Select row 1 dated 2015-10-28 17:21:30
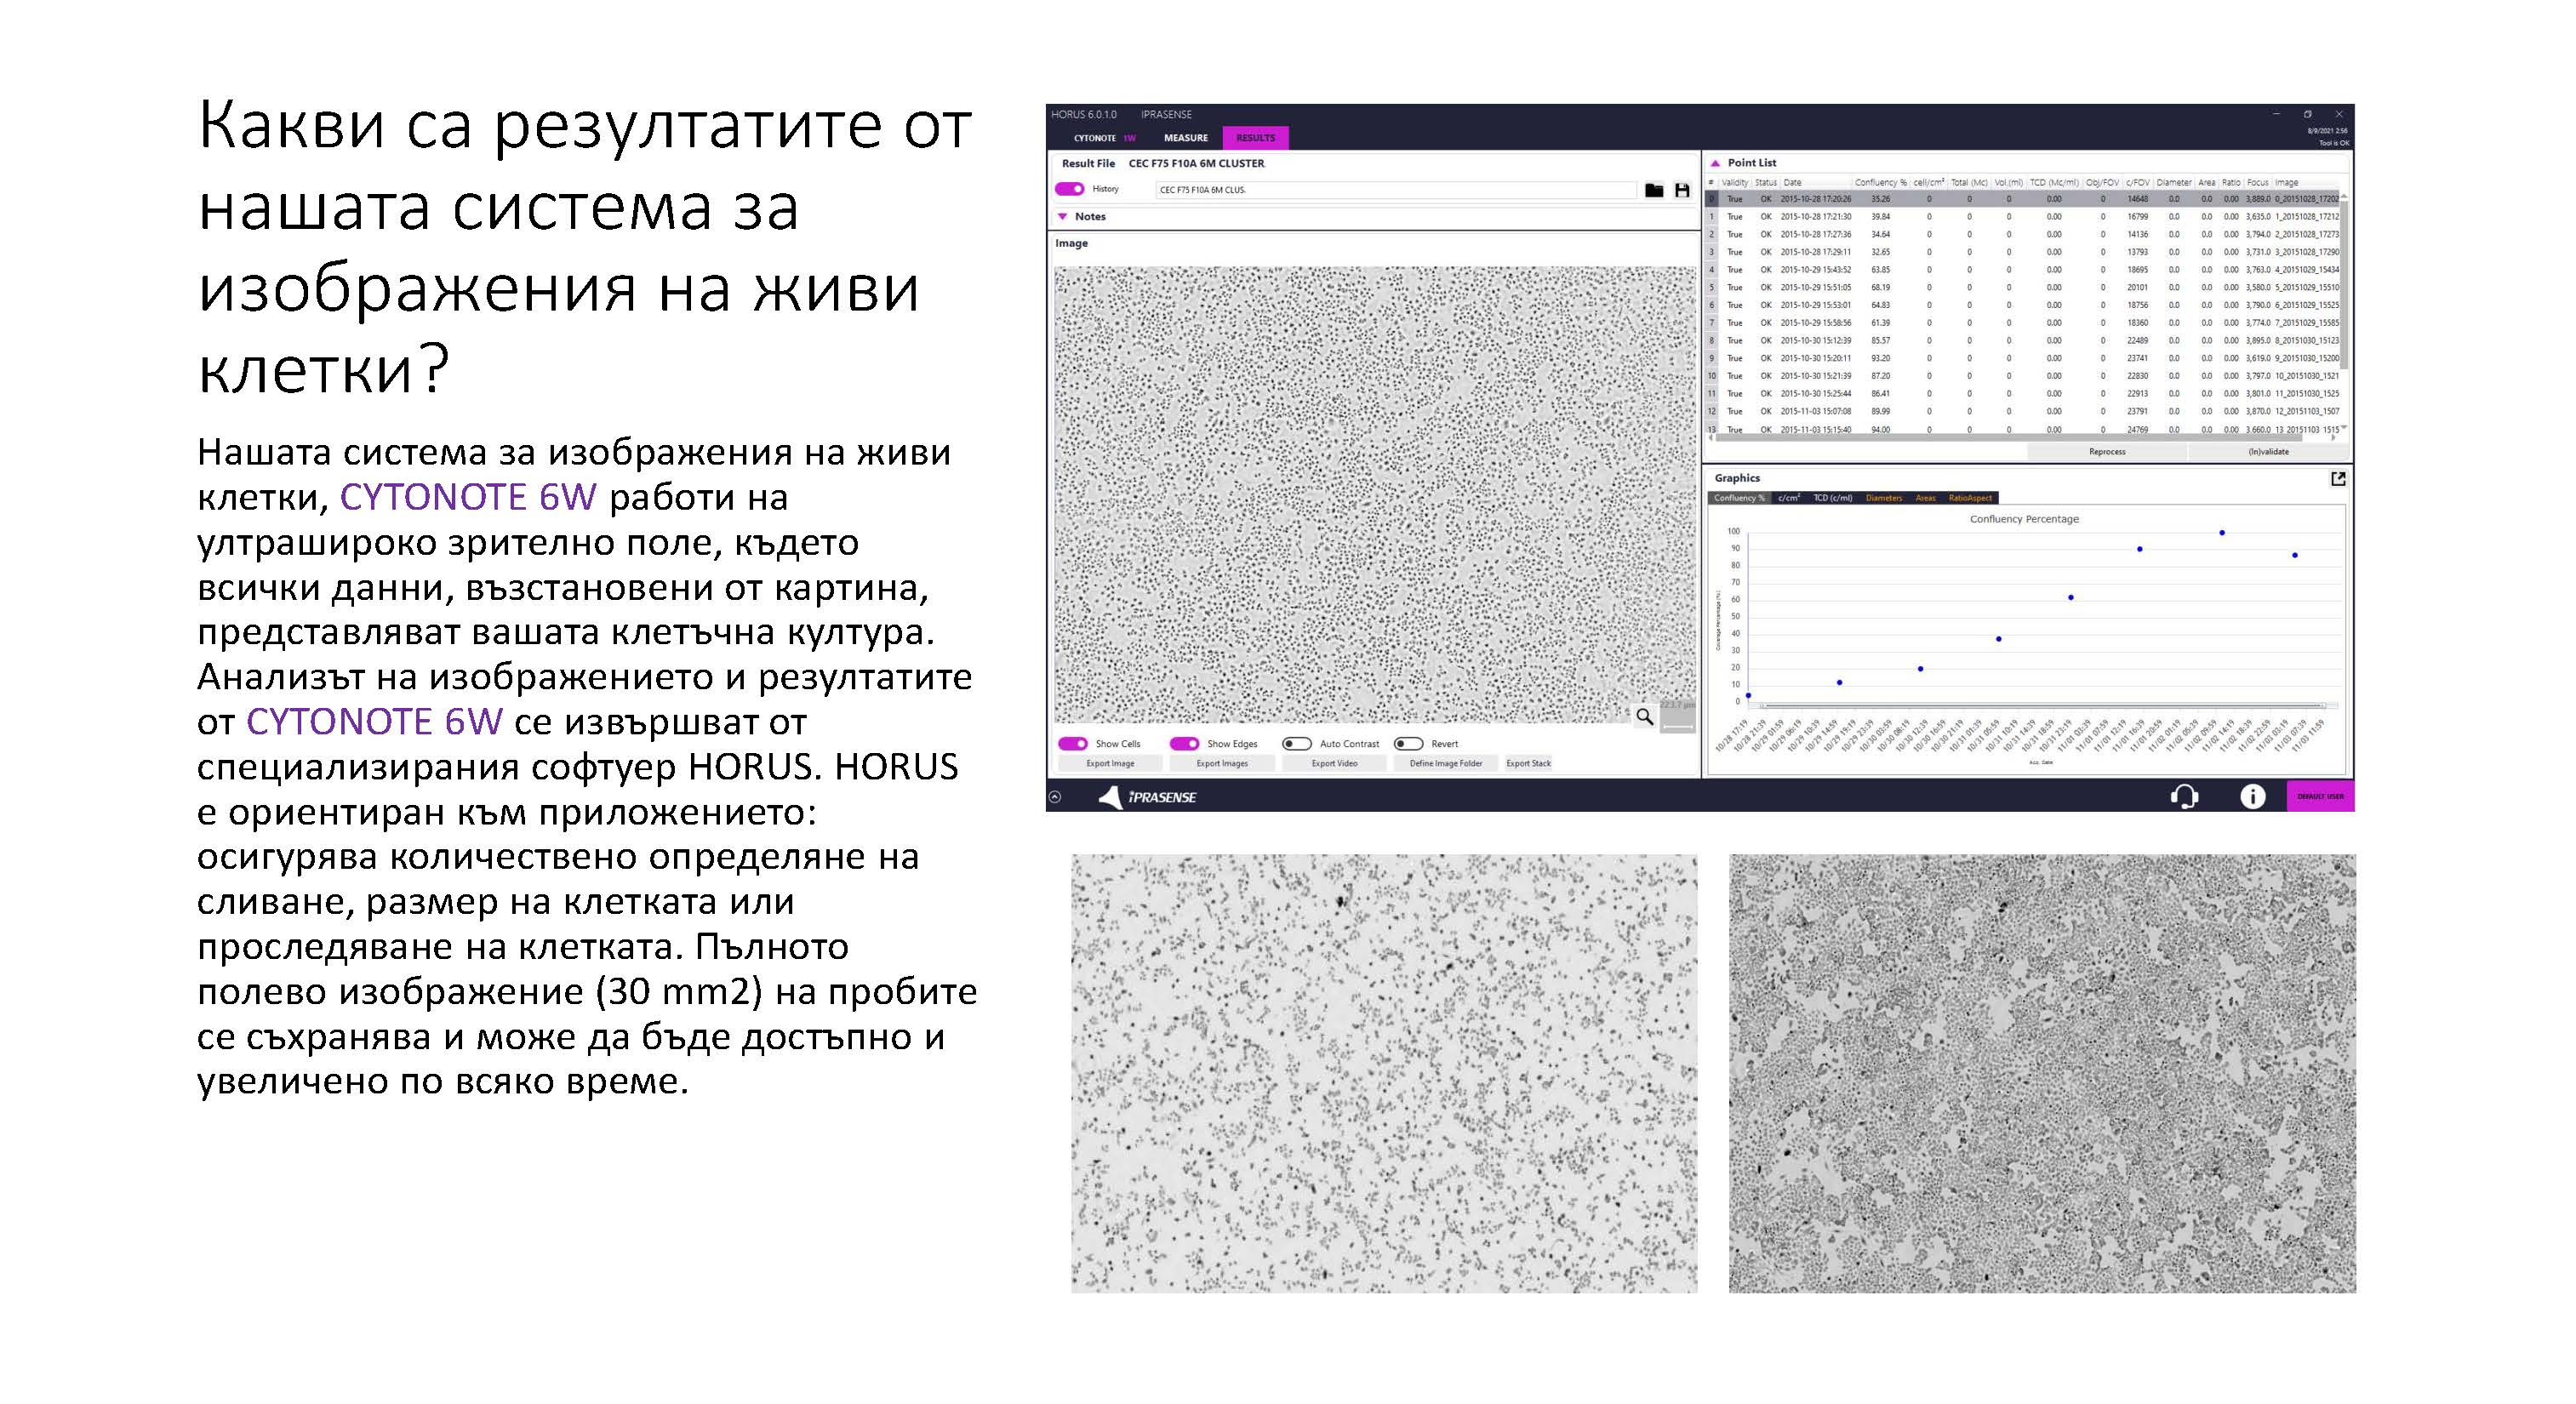Viewport: 2576px width, 1404px height. point(2022,217)
